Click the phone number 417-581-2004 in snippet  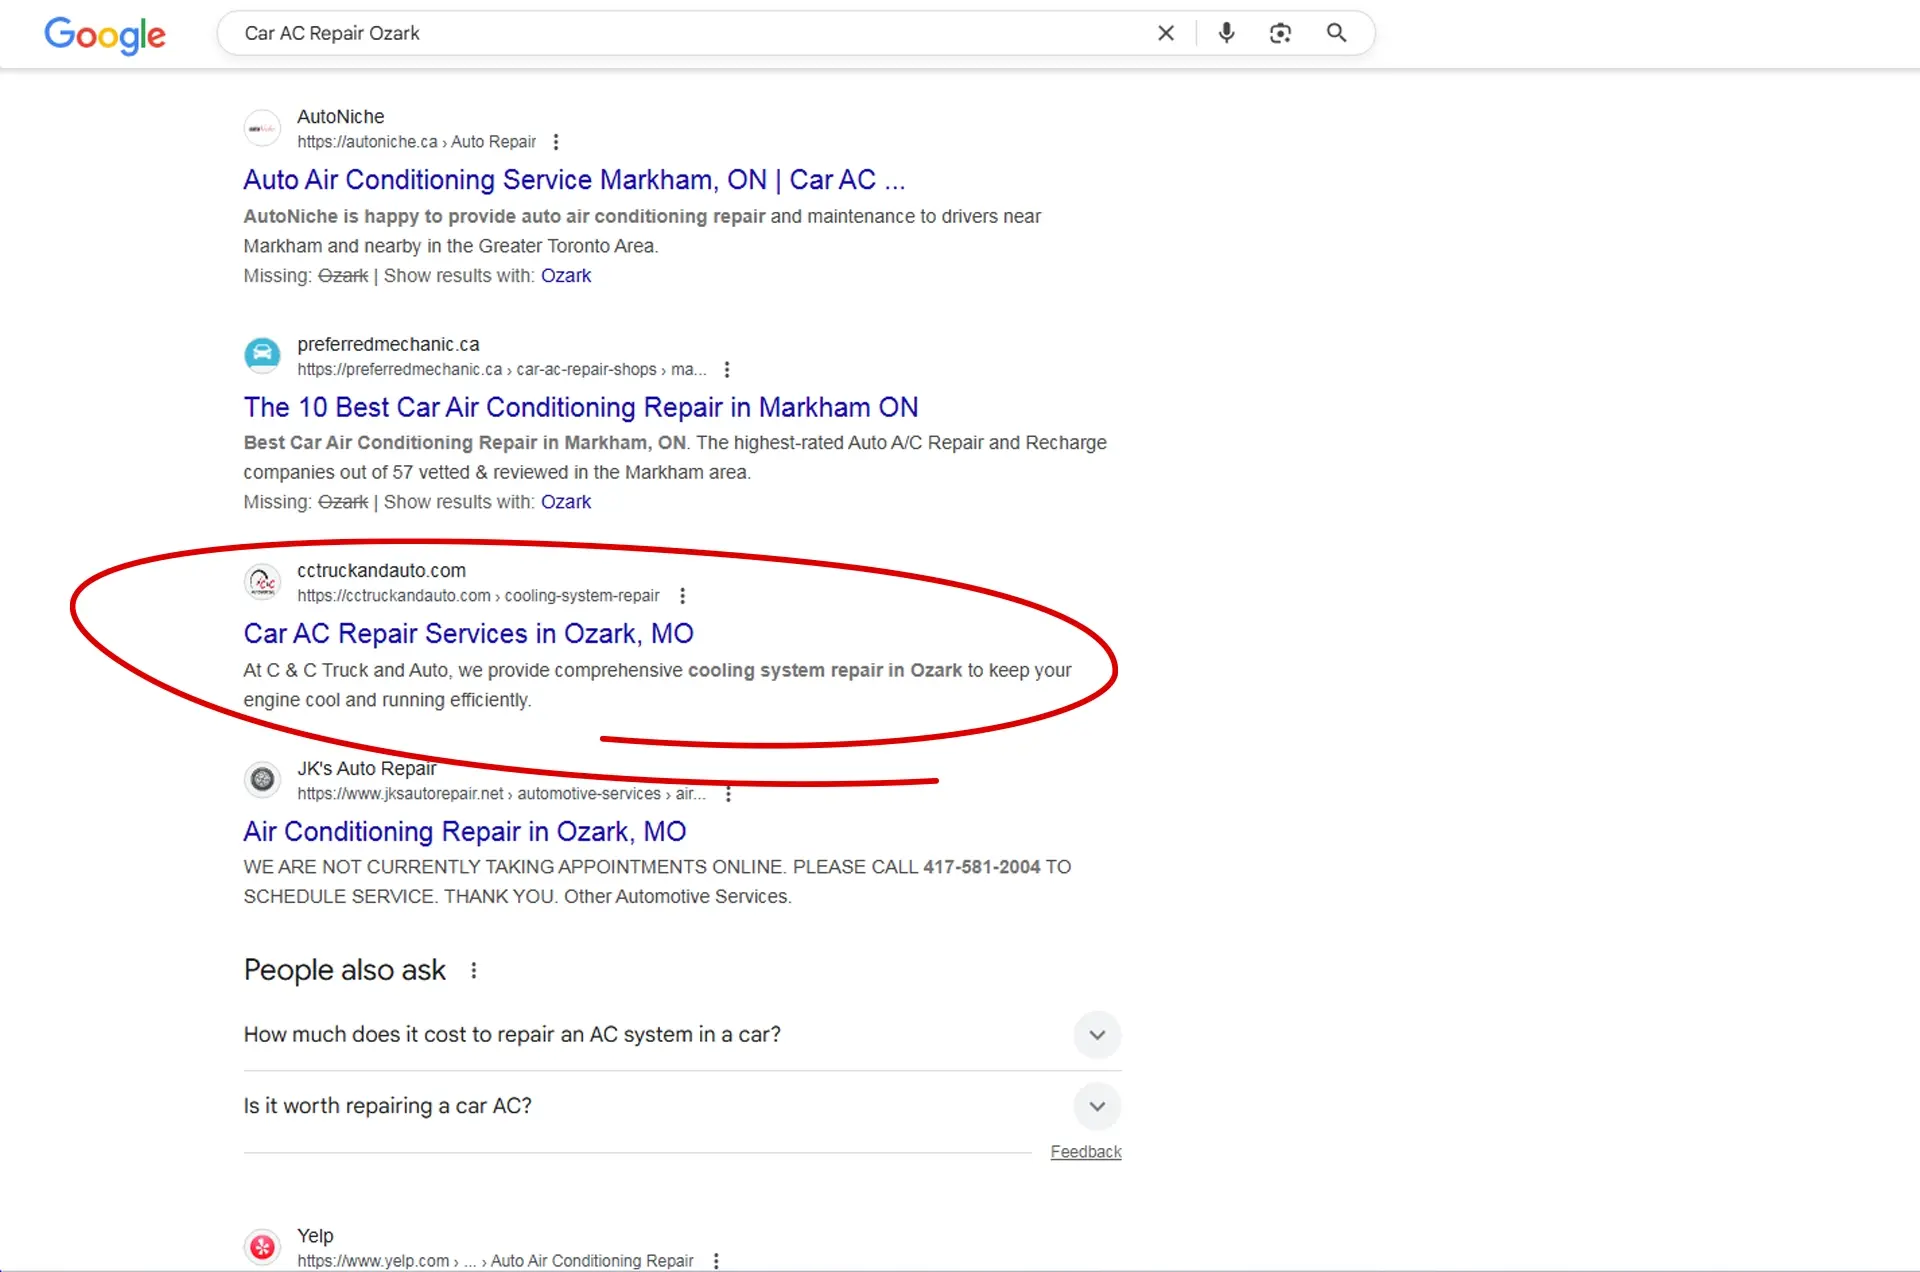pyautogui.click(x=981, y=867)
